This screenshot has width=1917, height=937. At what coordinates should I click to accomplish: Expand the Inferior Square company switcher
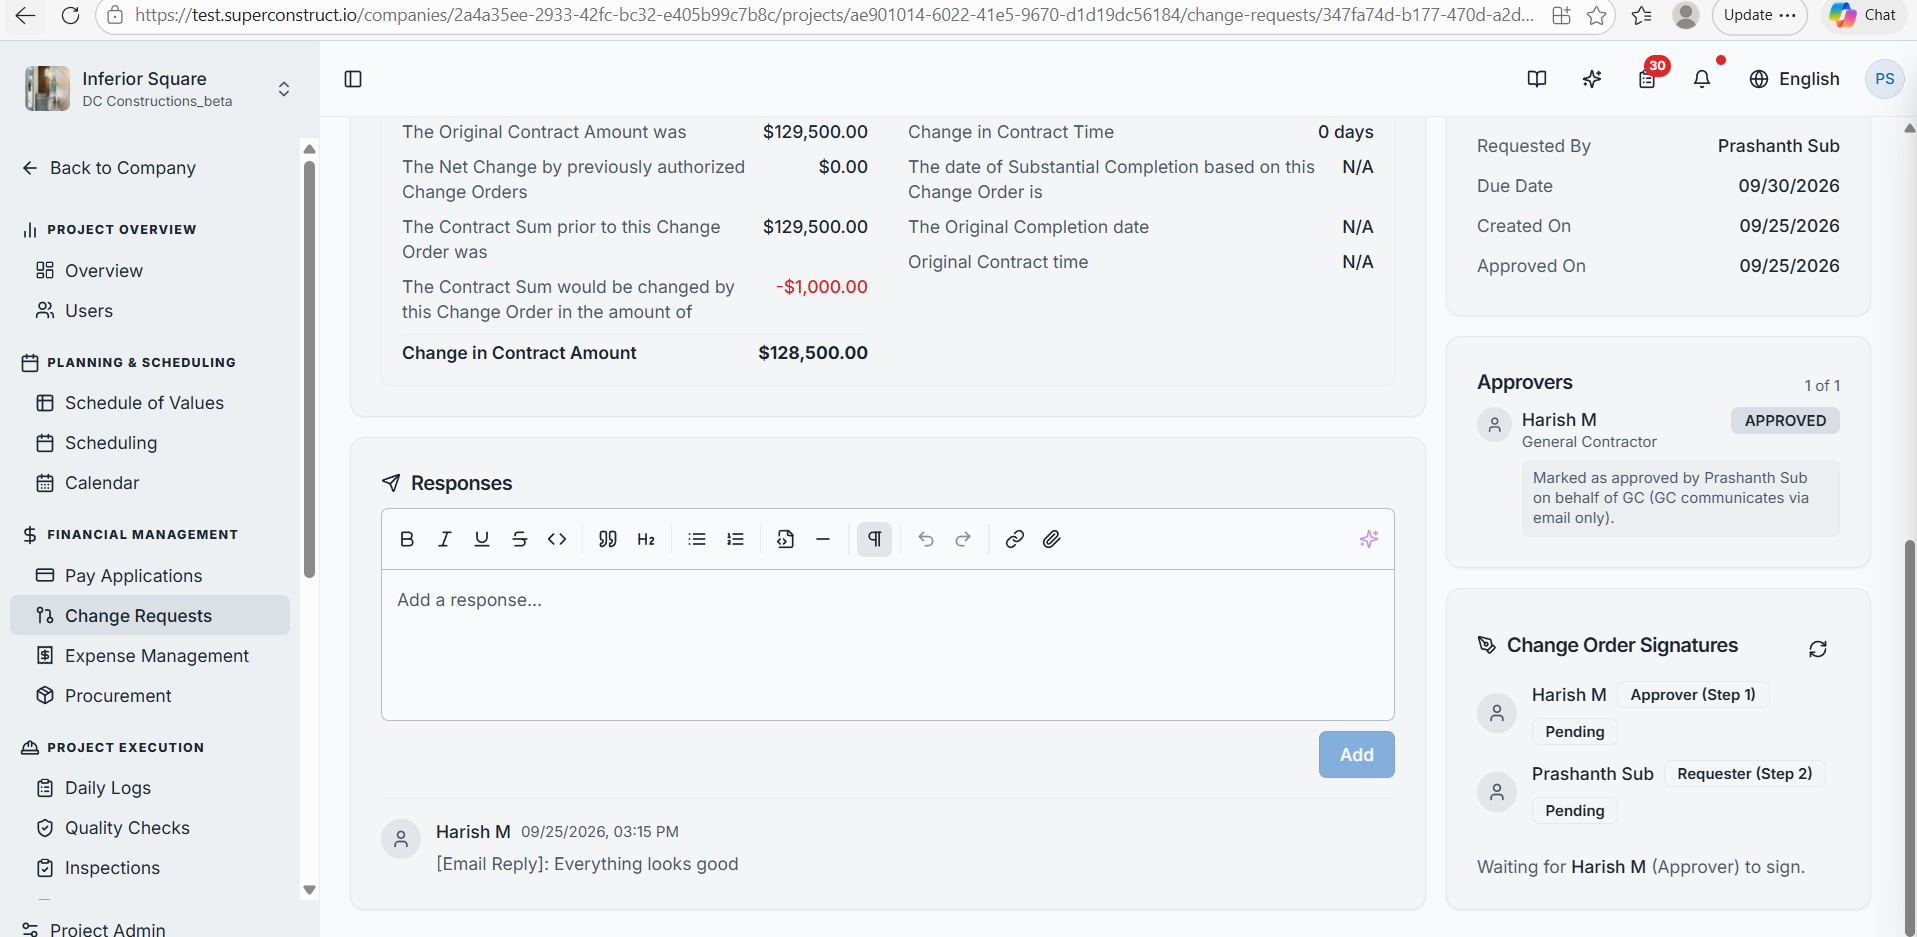coord(158,88)
